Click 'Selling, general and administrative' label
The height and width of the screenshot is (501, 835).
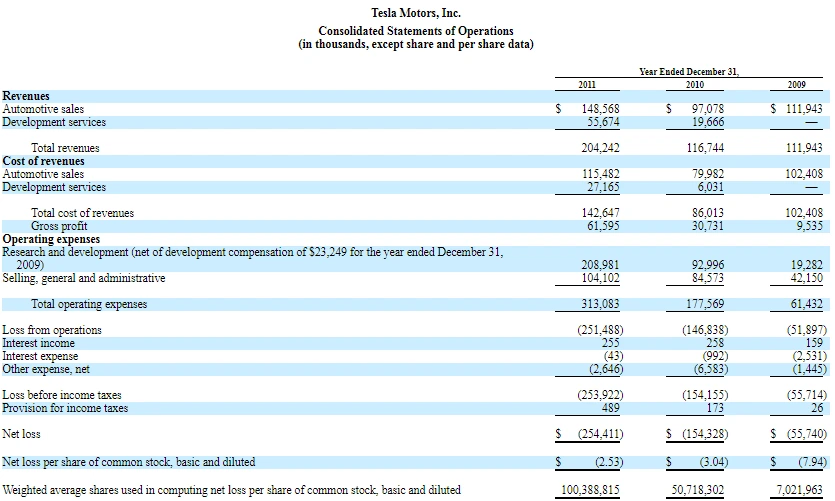[x=84, y=278]
